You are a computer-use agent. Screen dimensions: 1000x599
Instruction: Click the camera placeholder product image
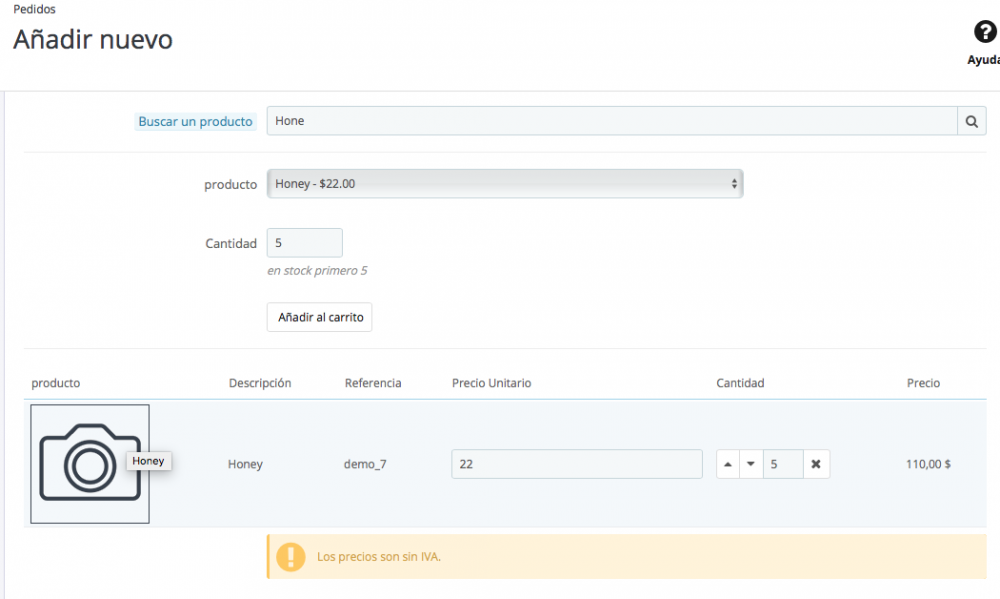click(x=89, y=463)
